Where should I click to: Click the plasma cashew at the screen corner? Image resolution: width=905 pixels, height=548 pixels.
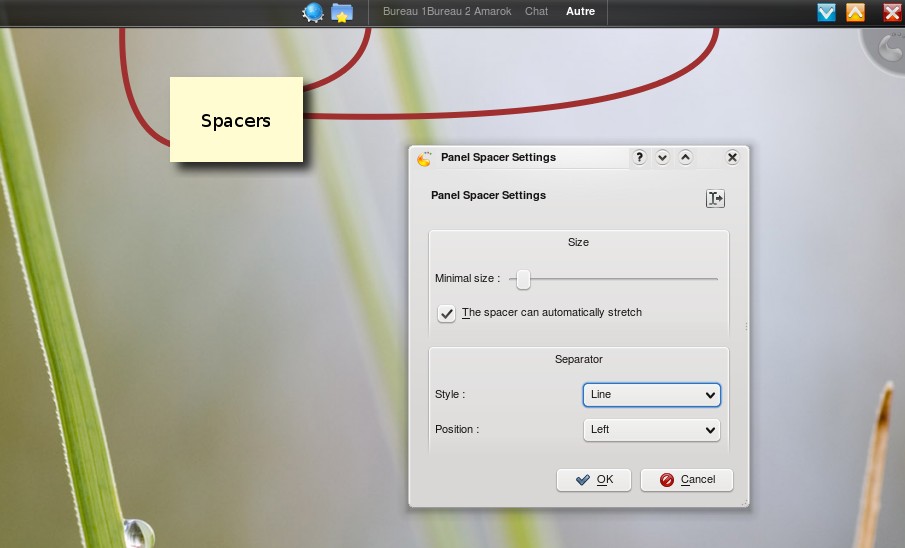[888, 47]
